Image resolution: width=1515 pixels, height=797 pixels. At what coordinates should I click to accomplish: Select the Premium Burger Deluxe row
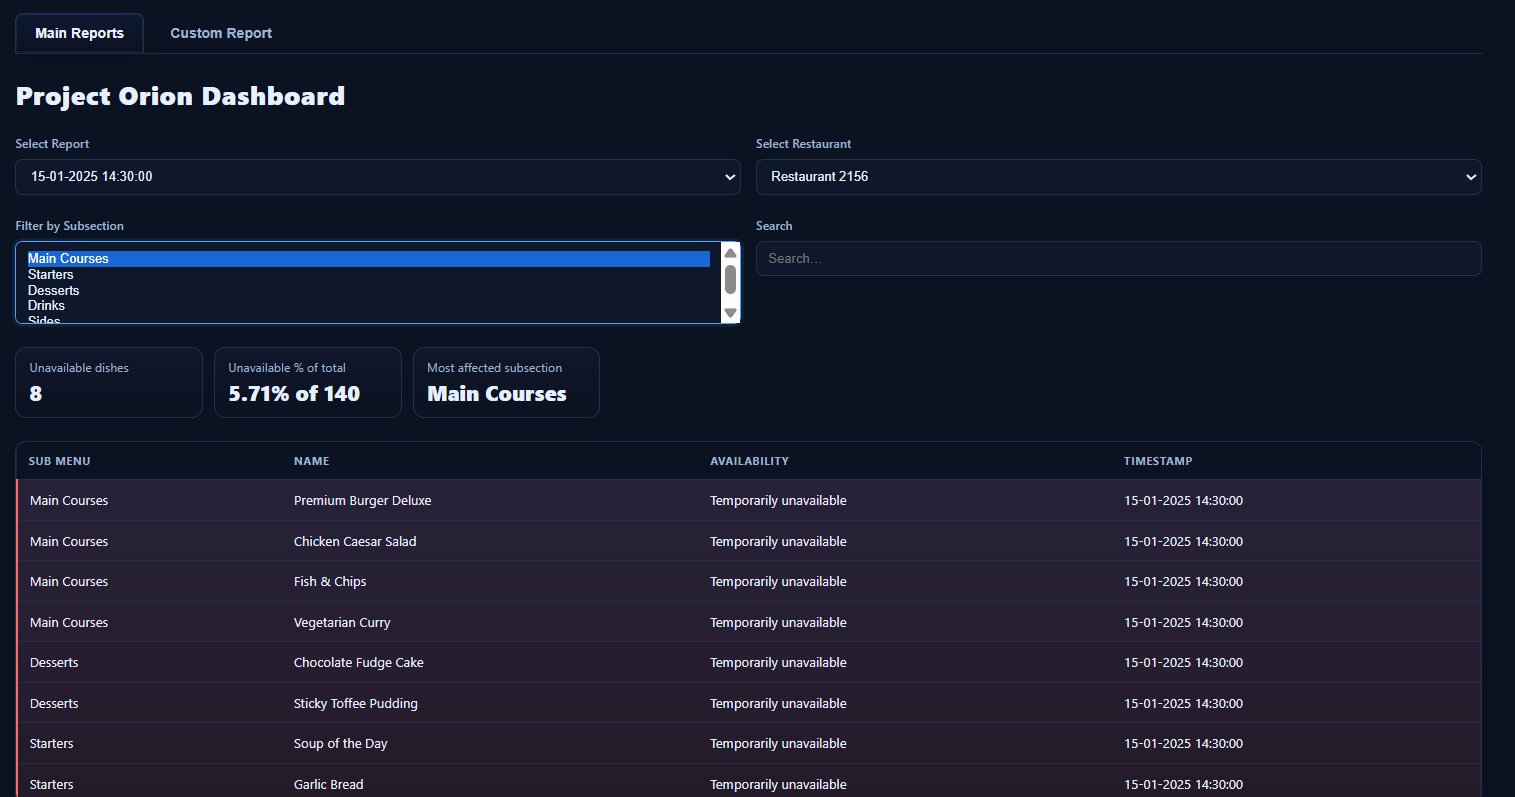pos(362,500)
